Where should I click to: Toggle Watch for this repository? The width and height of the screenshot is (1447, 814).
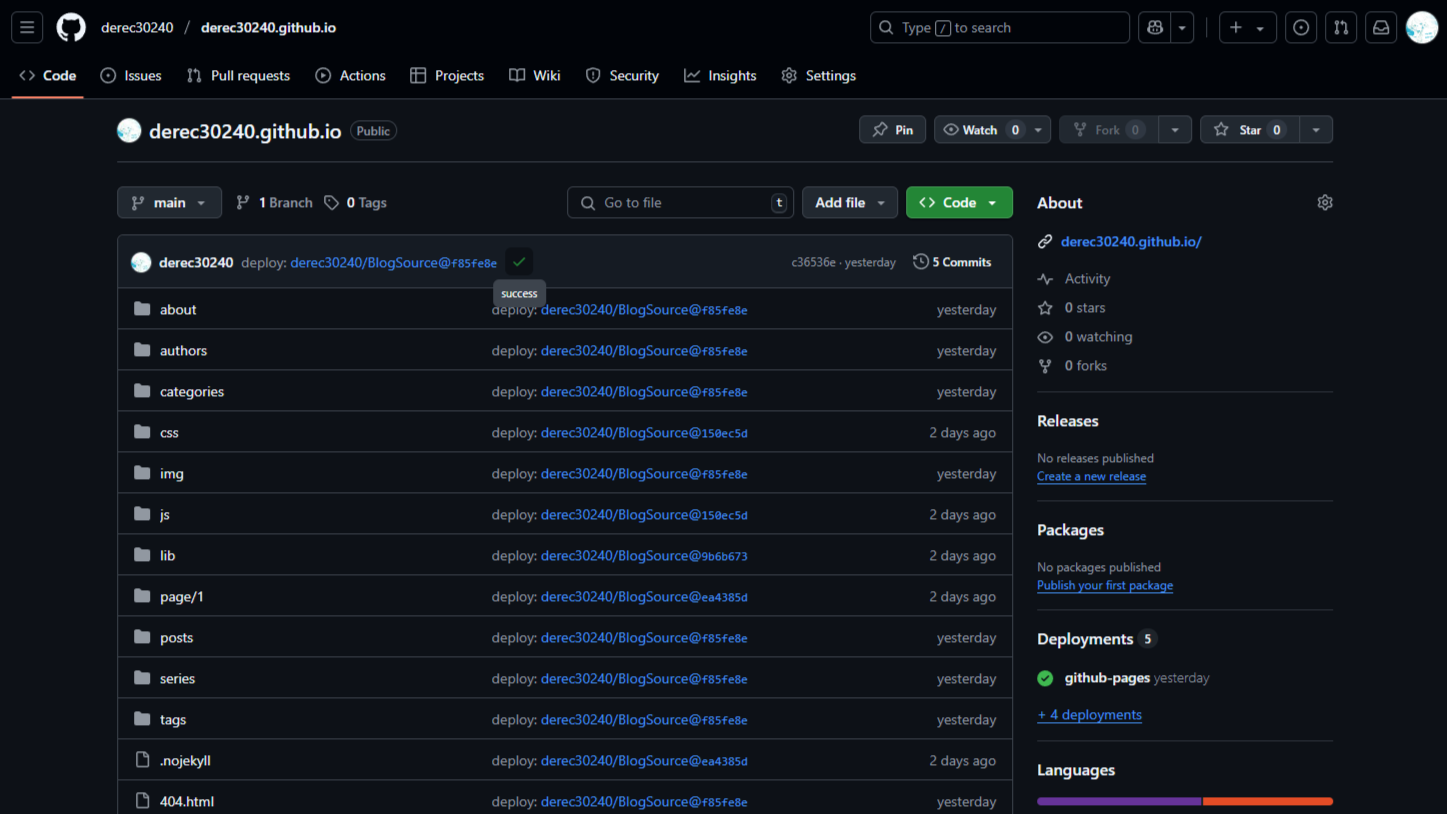point(981,130)
